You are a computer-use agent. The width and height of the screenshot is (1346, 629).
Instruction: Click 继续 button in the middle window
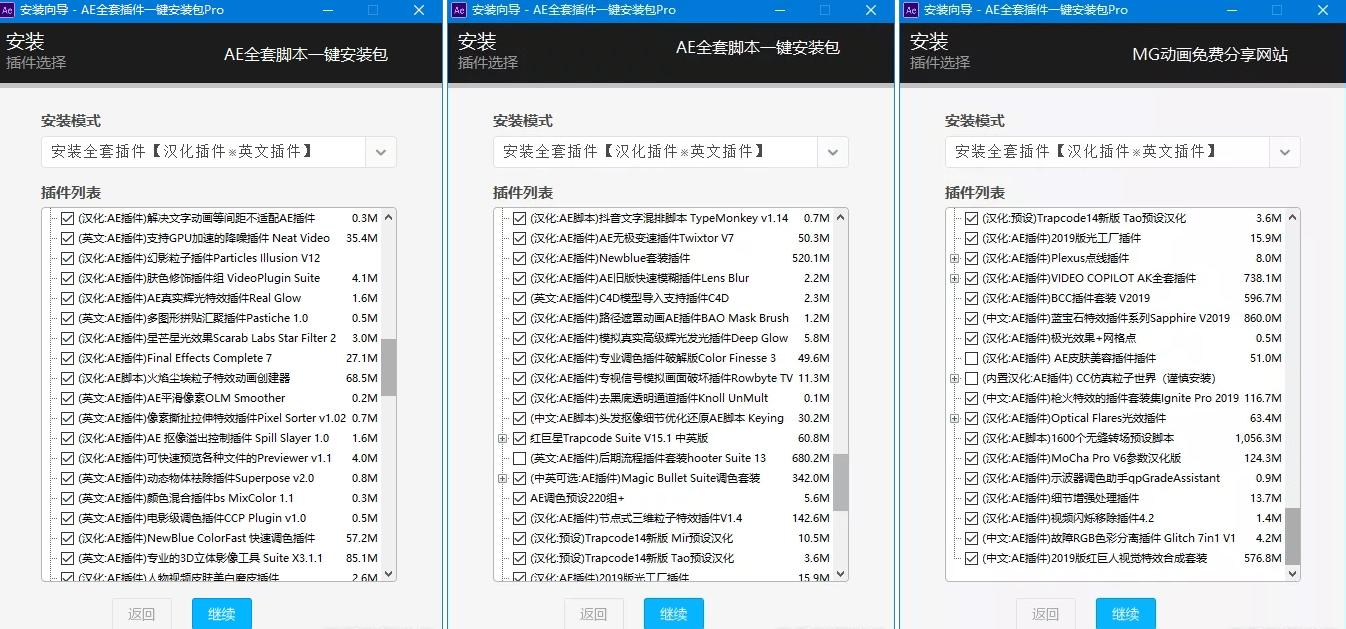click(x=674, y=614)
